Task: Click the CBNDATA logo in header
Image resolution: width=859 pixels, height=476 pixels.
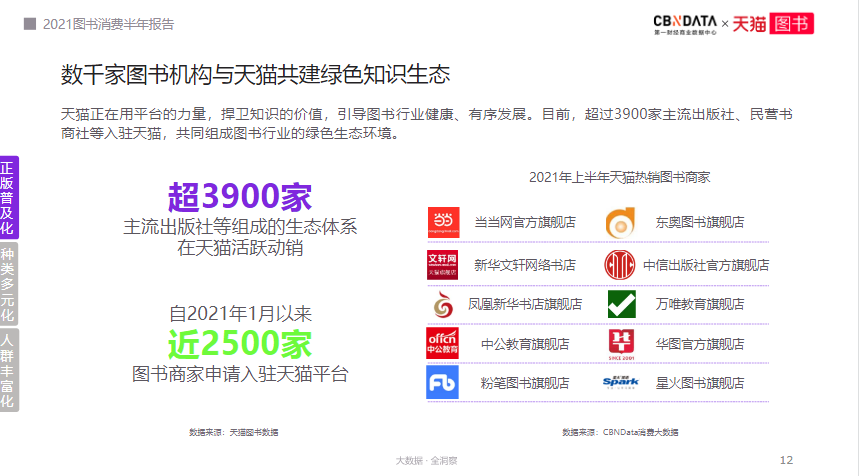Action: pyautogui.click(x=685, y=25)
